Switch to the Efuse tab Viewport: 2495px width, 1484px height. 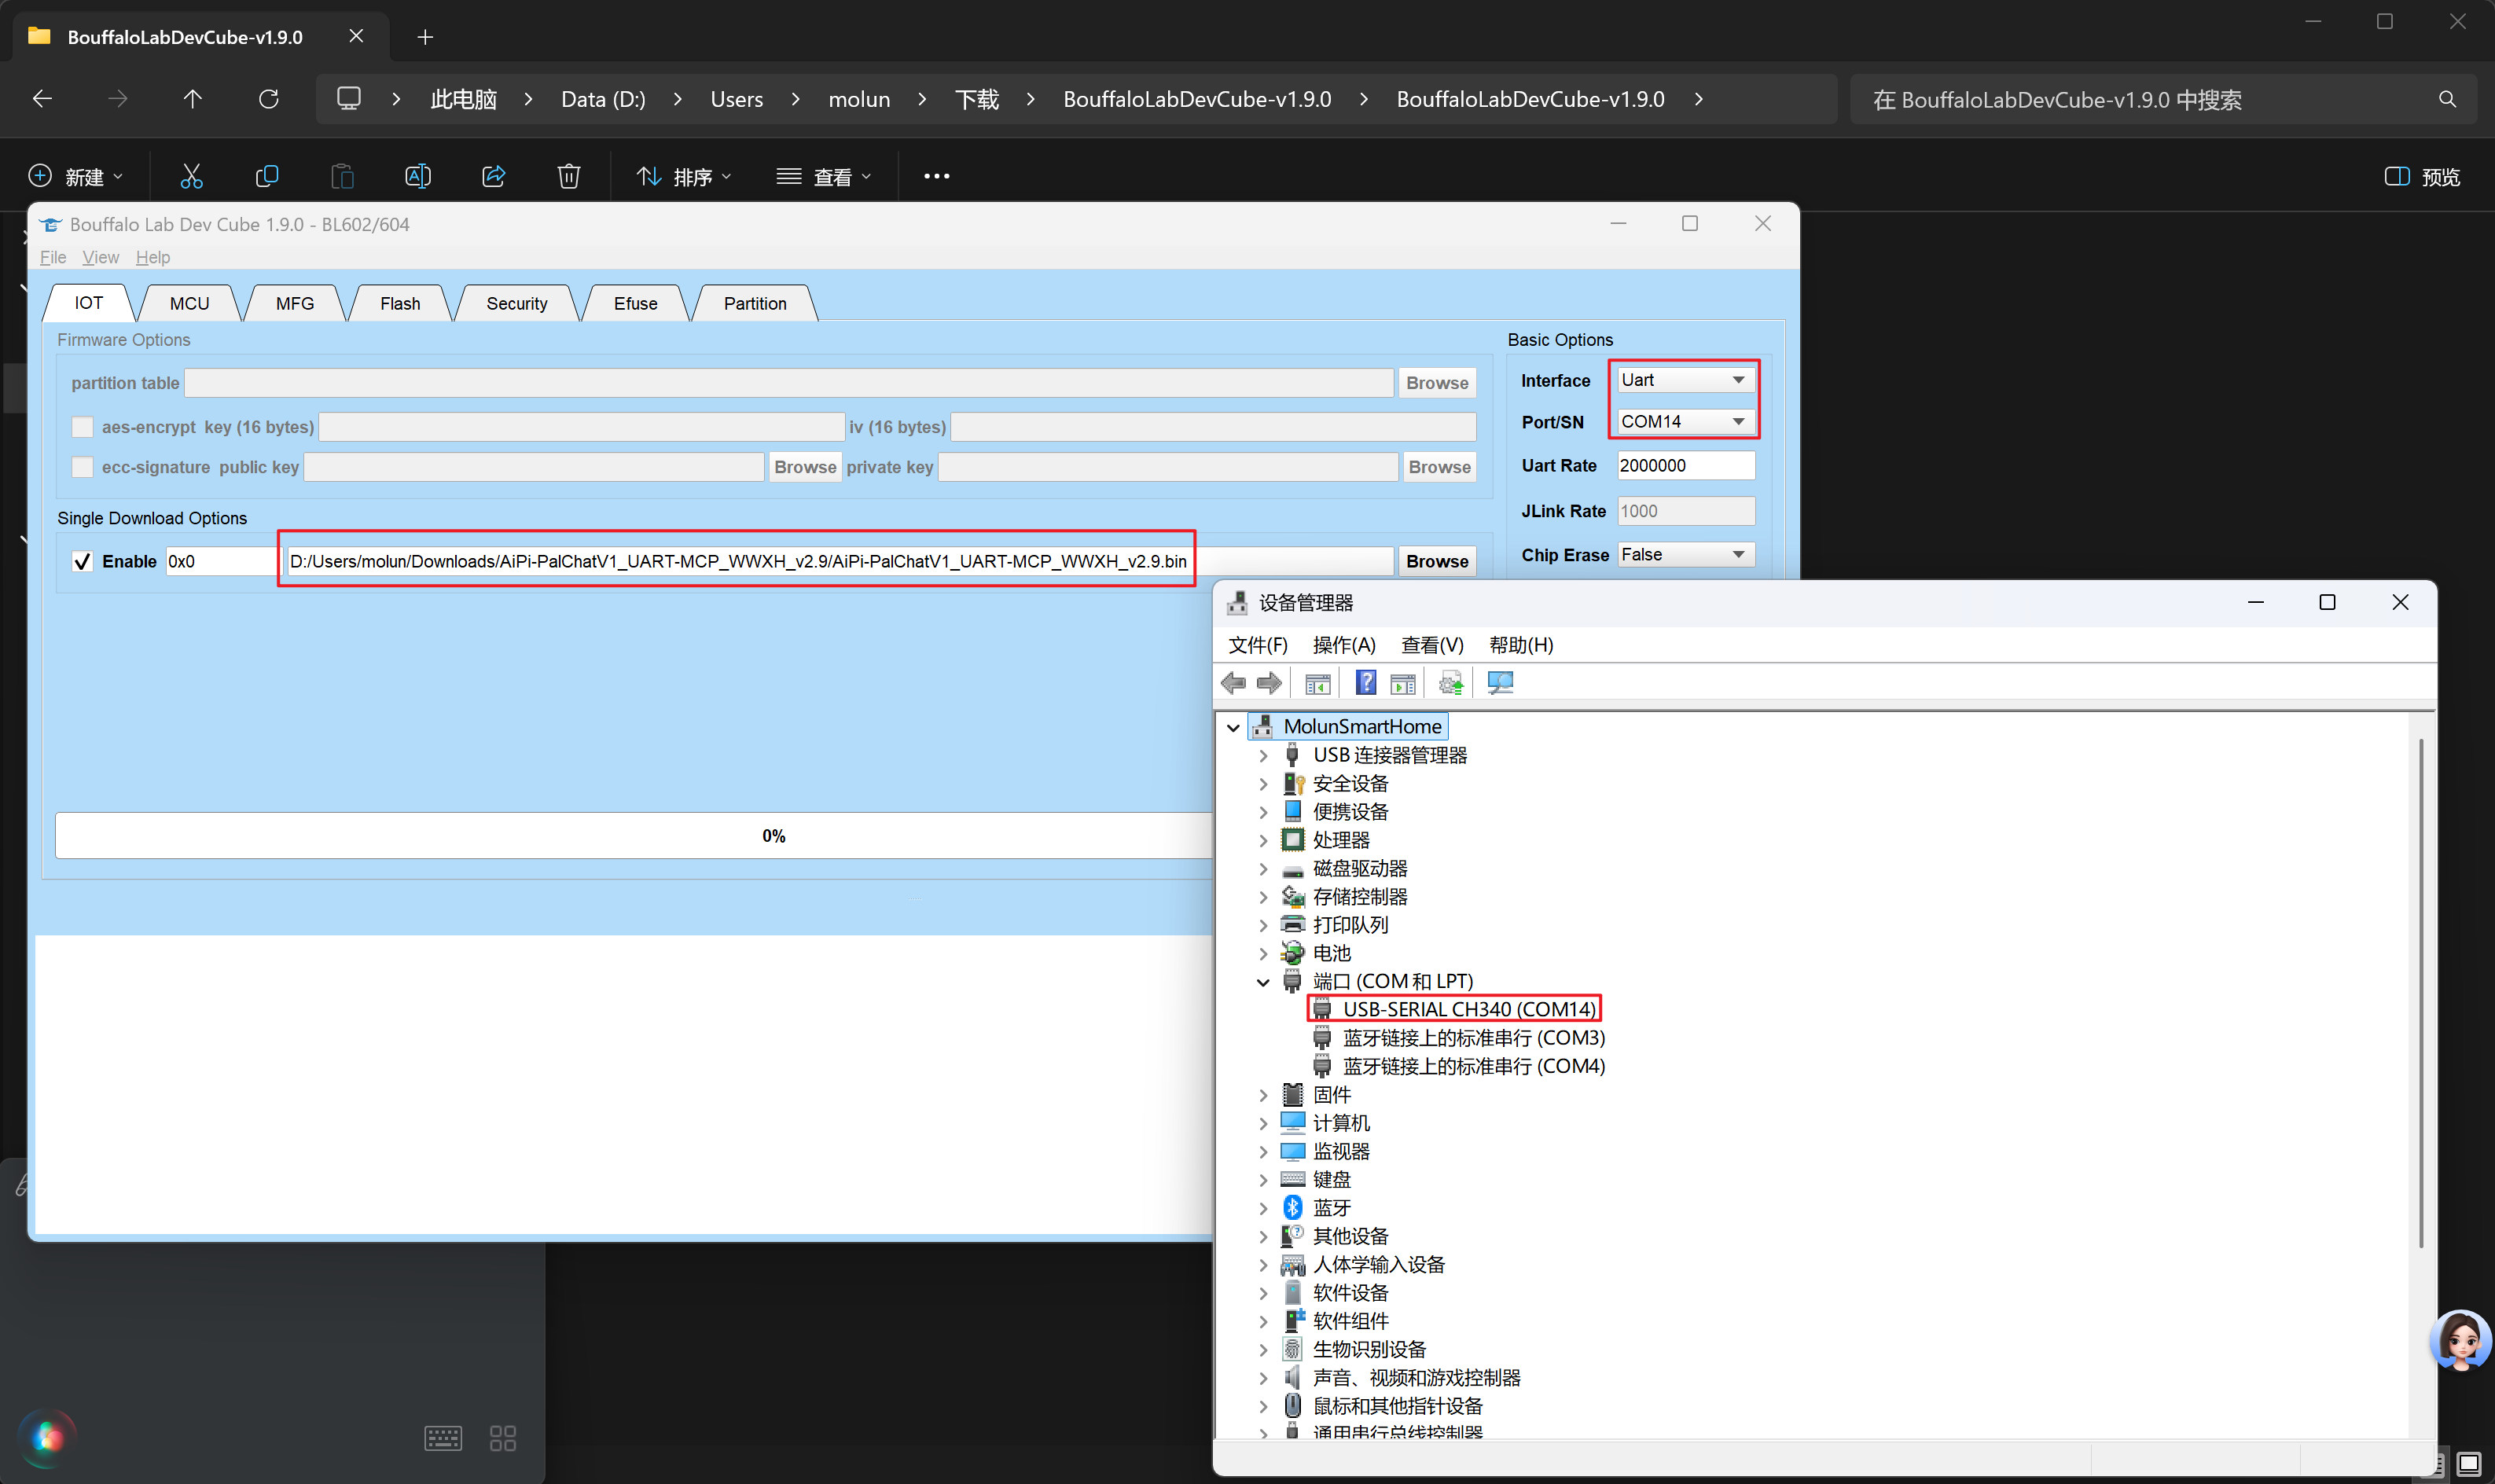point(636,303)
